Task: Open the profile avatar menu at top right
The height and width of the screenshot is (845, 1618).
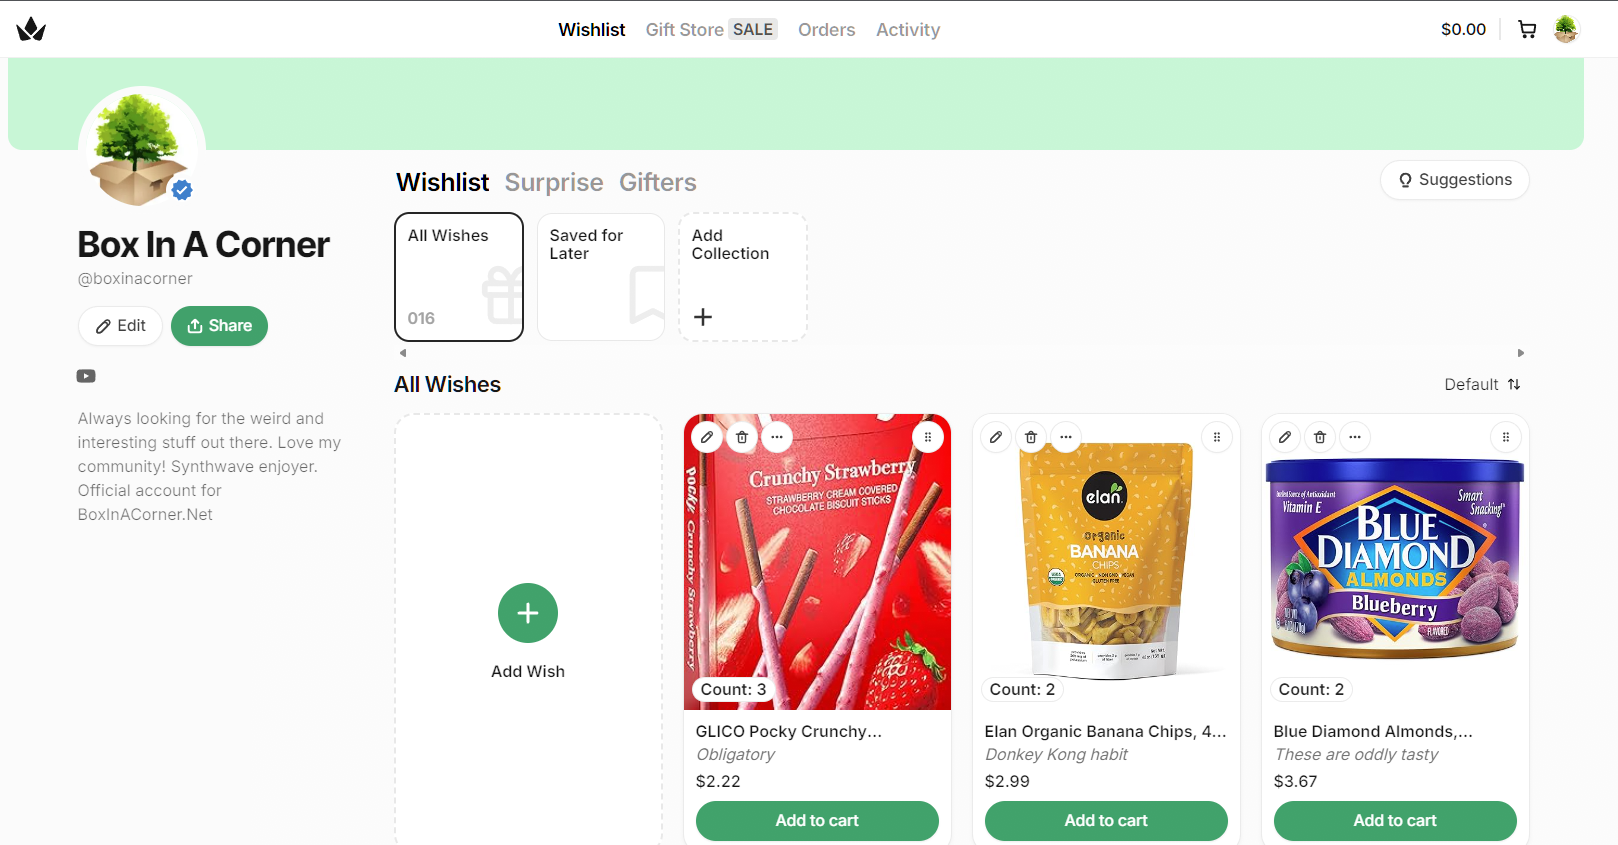Action: (x=1566, y=29)
